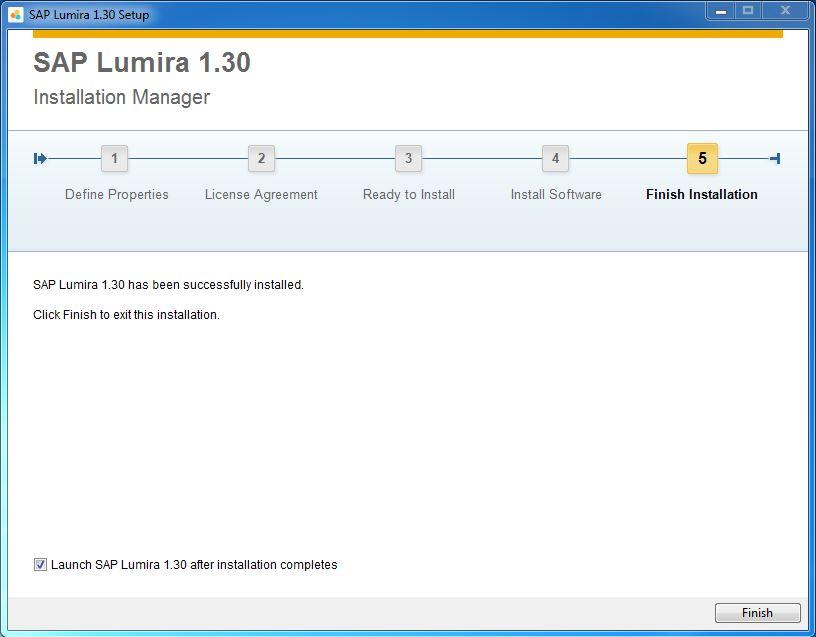Select the Define Properties step label
Viewport: 816px width, 637px height.
pos(117,195)
